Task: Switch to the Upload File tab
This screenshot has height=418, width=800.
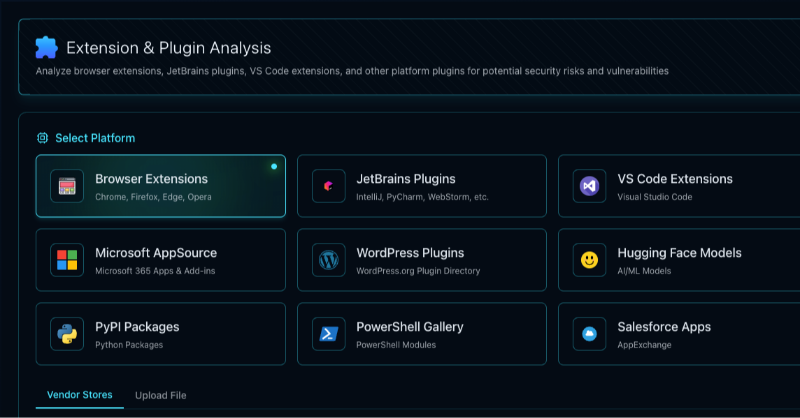Action: (161, 396)
